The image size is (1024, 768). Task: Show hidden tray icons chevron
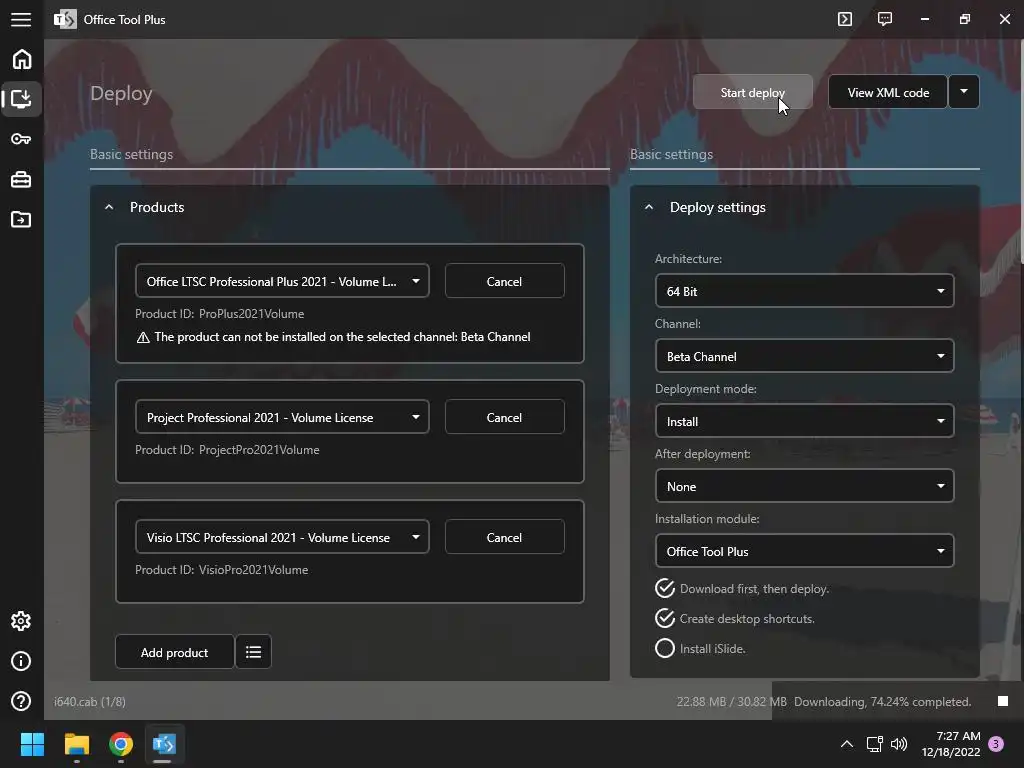[x=846, y=744]
